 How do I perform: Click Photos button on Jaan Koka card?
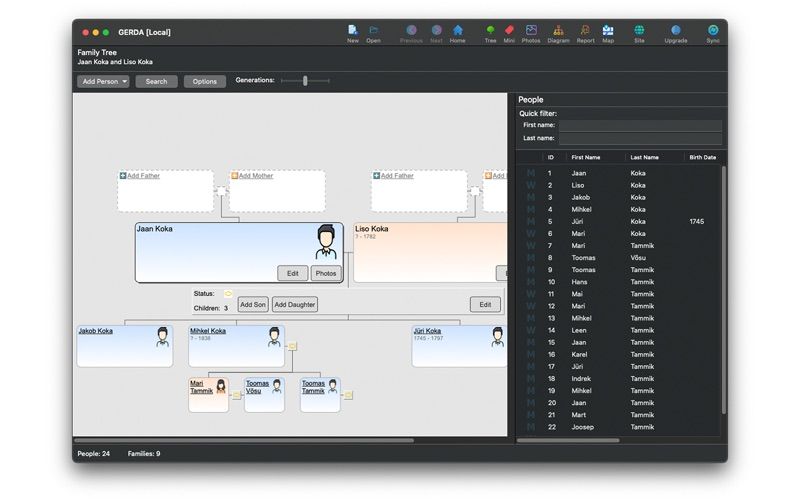click(326, 273)
